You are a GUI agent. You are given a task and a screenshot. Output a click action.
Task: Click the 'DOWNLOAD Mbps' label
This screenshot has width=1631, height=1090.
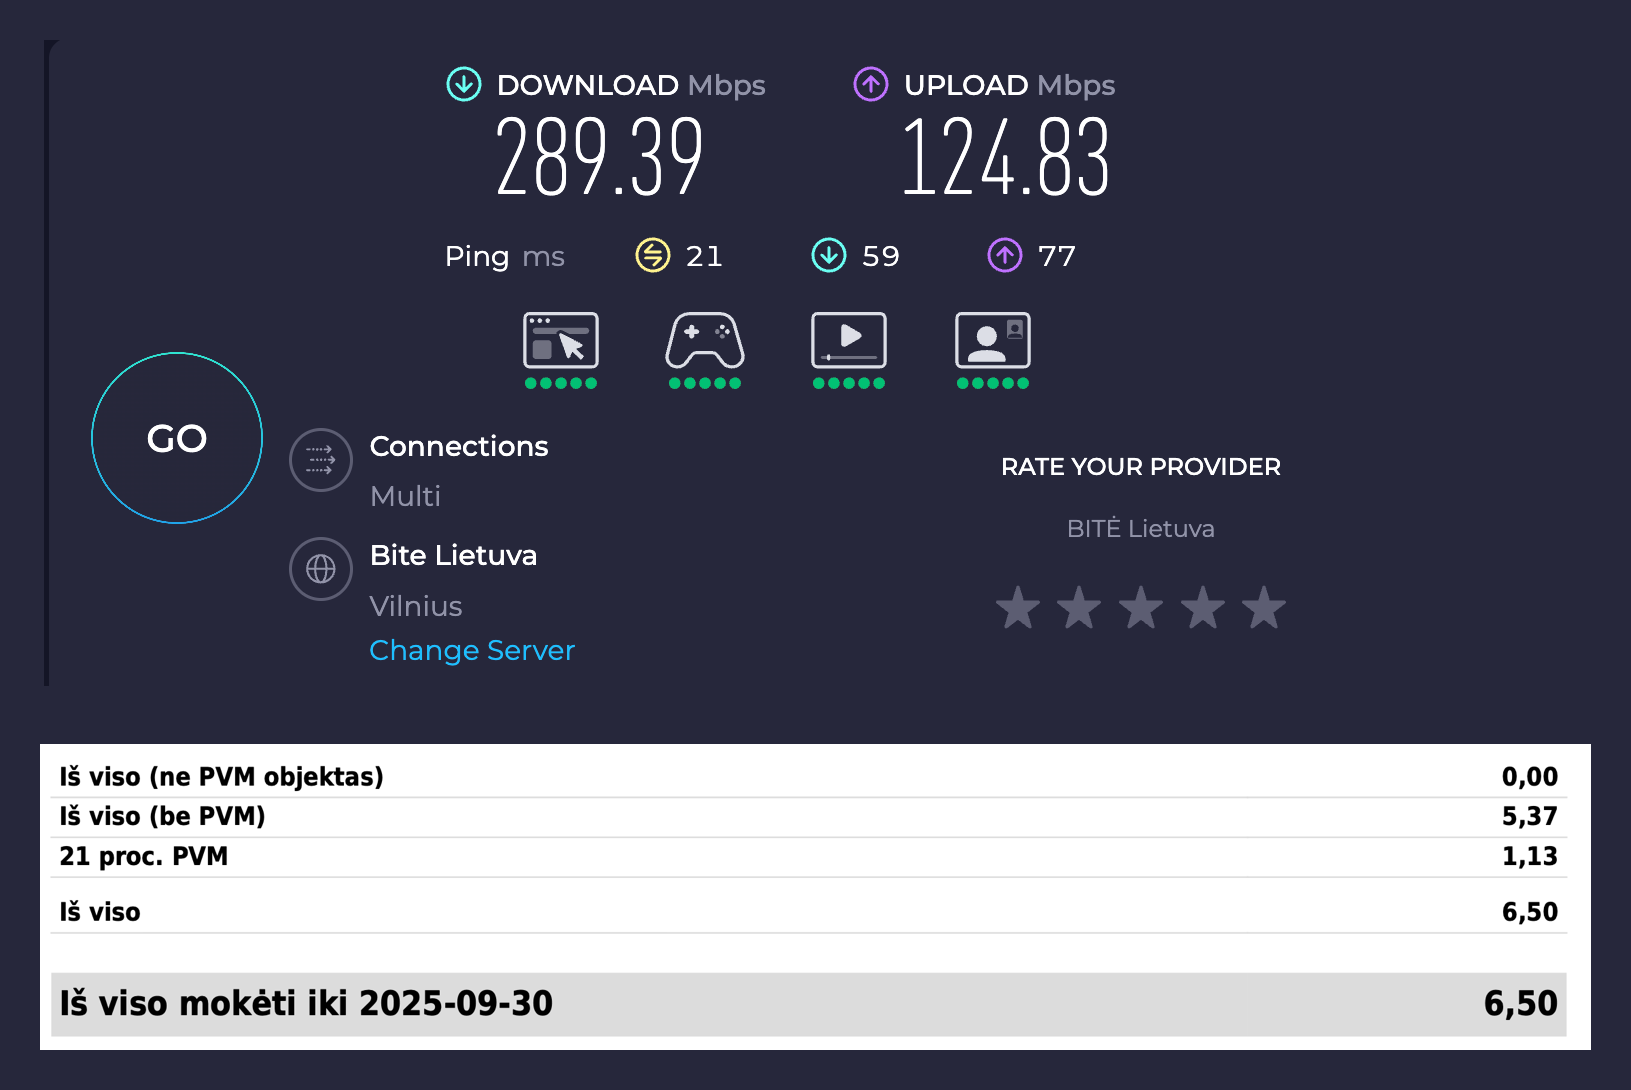[631, 86]
